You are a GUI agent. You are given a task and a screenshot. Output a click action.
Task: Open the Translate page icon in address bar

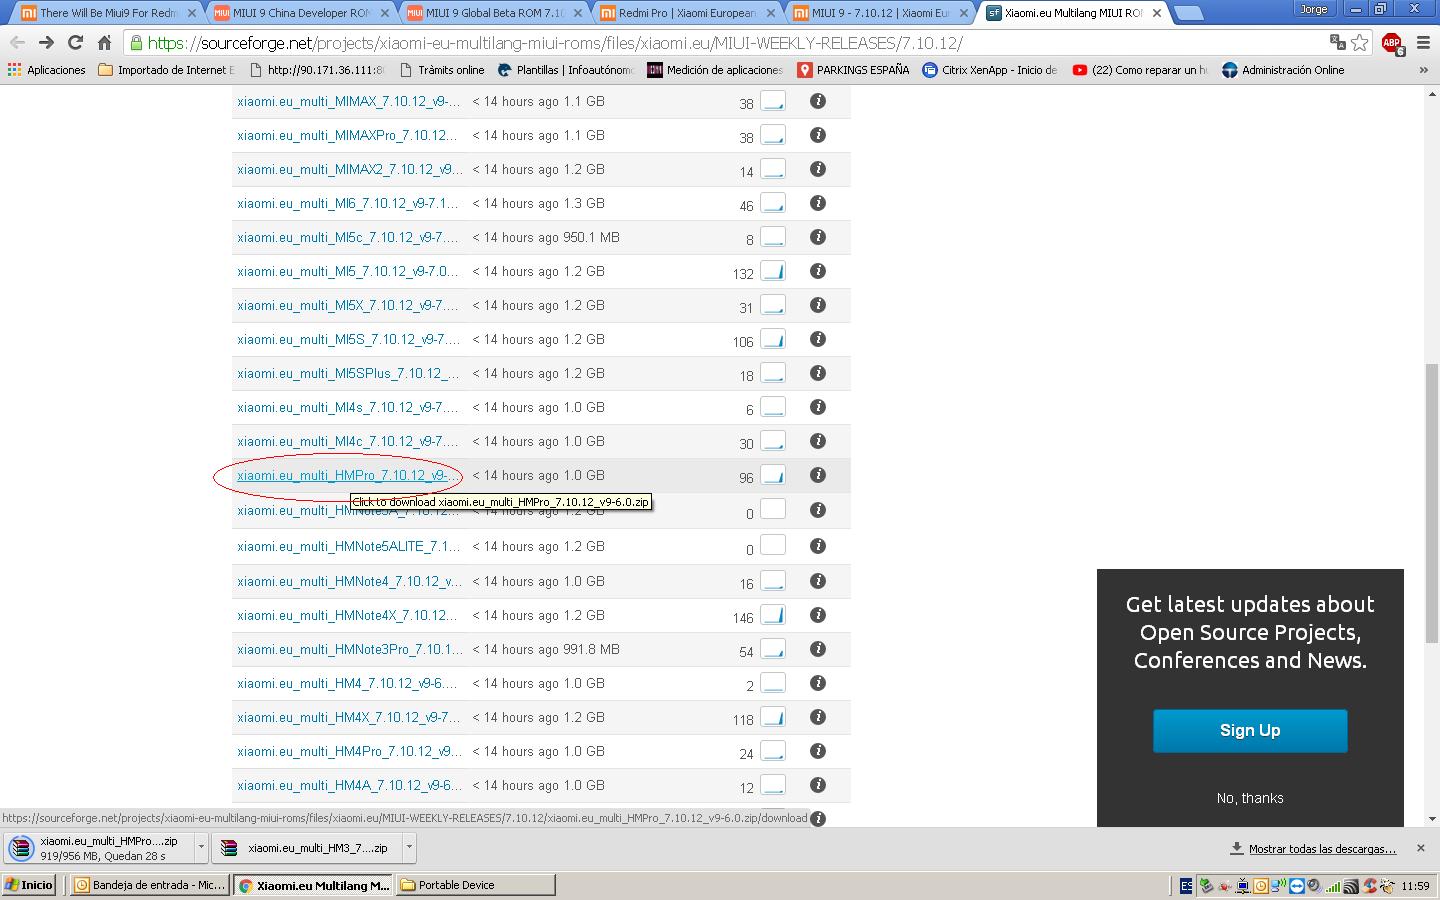1337,42
